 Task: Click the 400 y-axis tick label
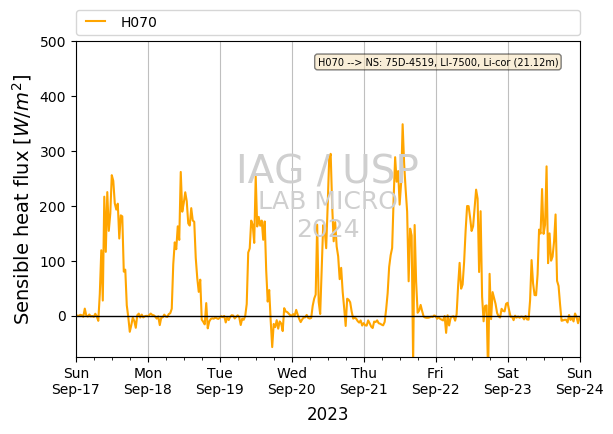pos(53,97)
